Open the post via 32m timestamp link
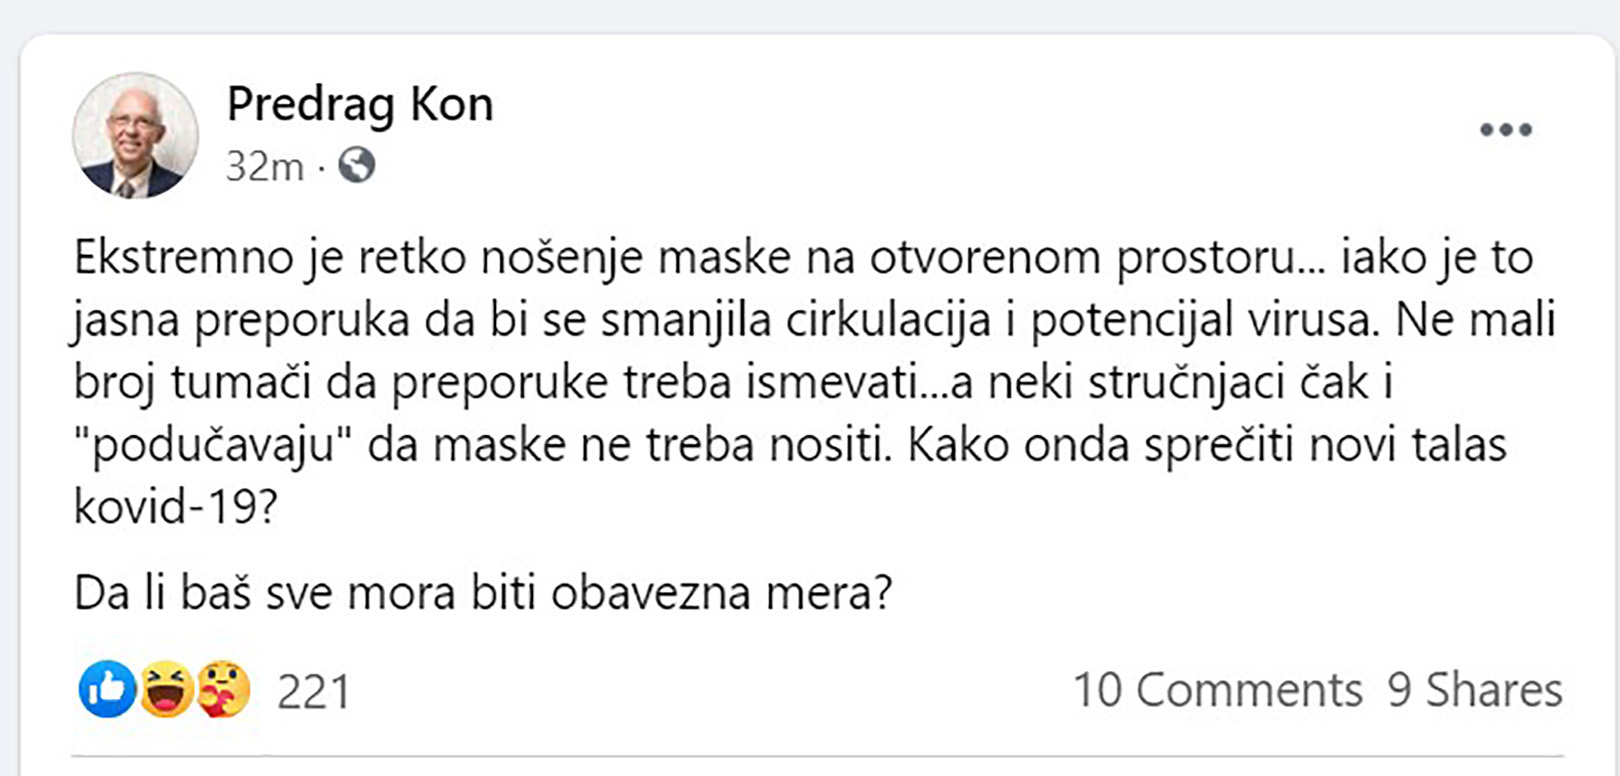This screenshot has width=1620, height=776. [x=262, y=166]
